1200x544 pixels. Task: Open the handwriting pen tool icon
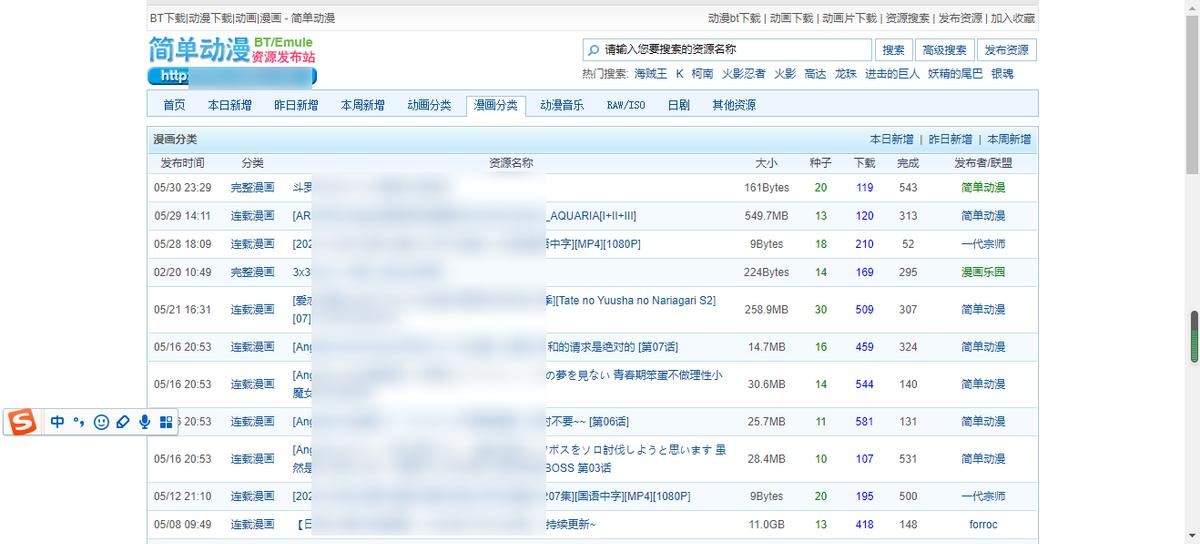tap(123, 423)
